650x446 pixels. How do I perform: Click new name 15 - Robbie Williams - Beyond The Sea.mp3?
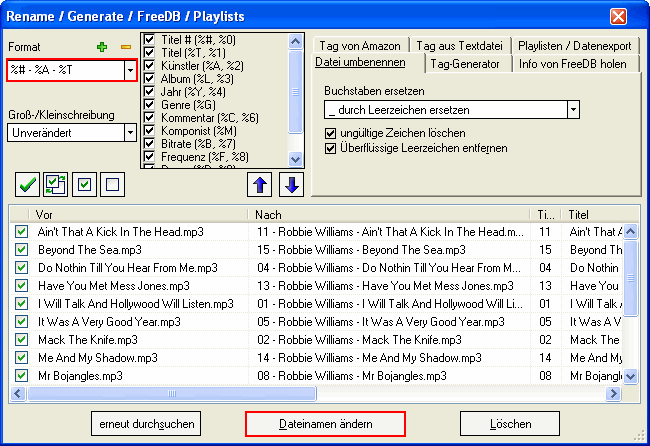click(361, 250)
